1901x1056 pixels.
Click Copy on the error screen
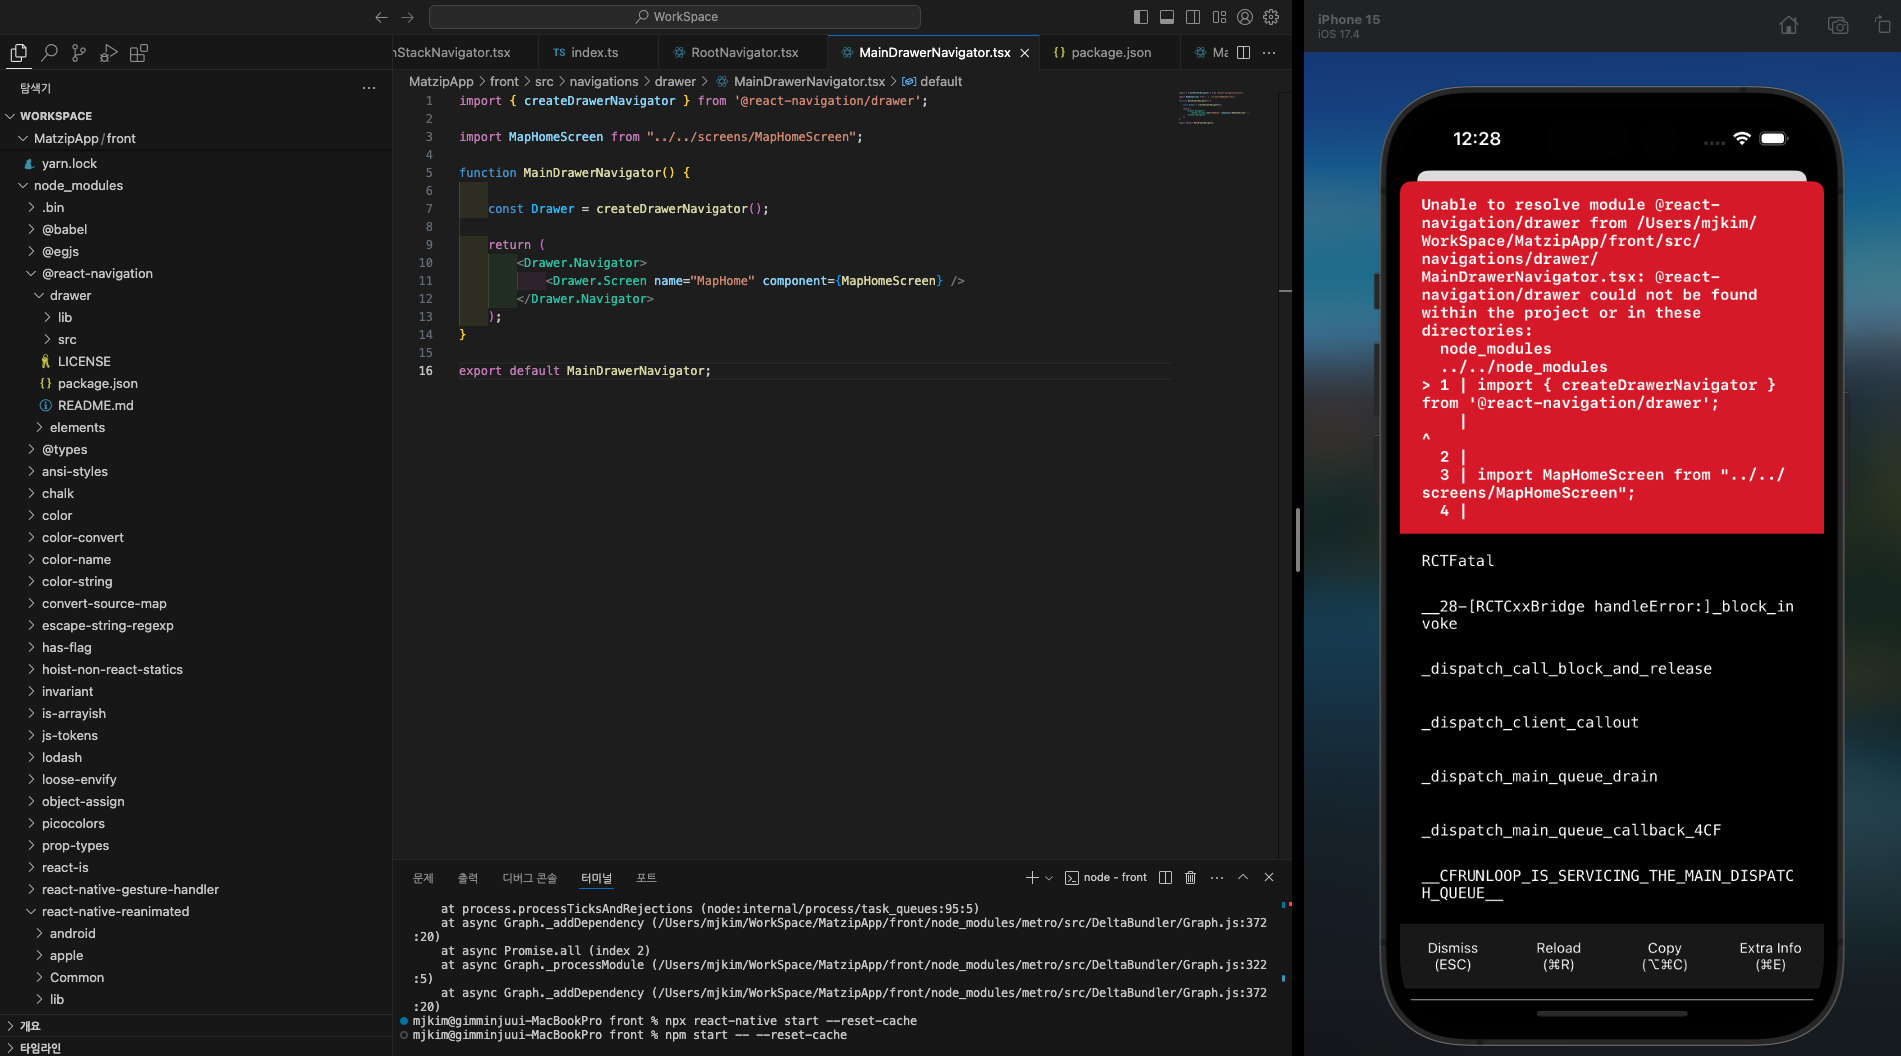point(1664,956)
